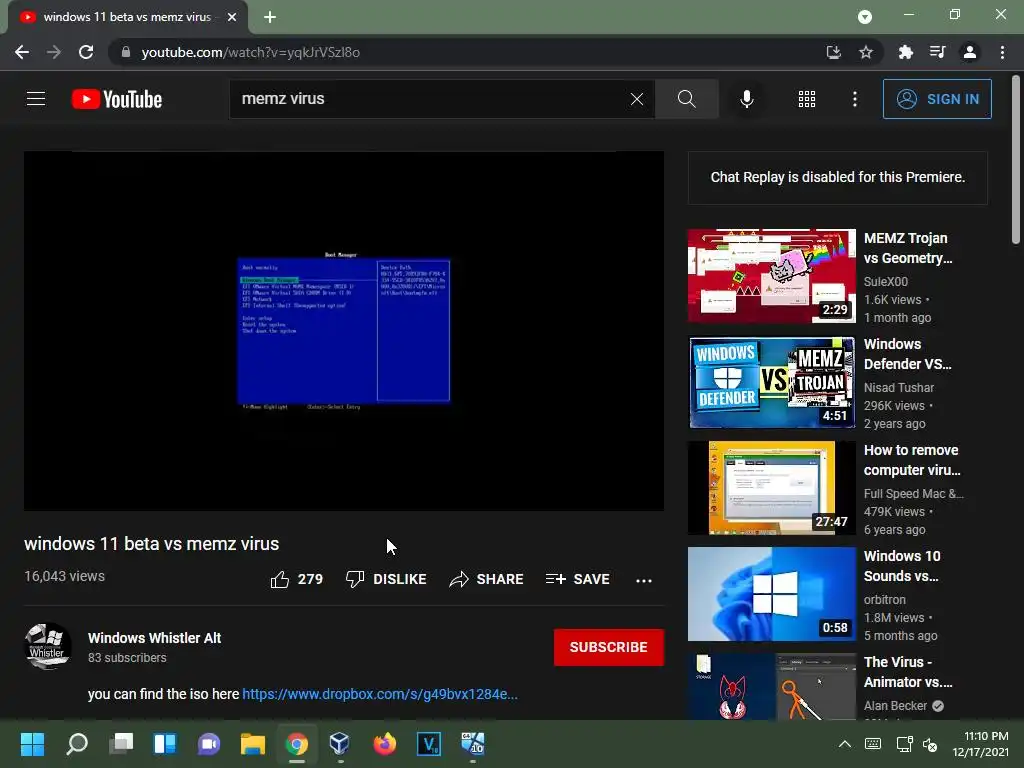Go back with browser back arrow
The height and width of the screenshot is (768, 1024).
tap(22, 52)
